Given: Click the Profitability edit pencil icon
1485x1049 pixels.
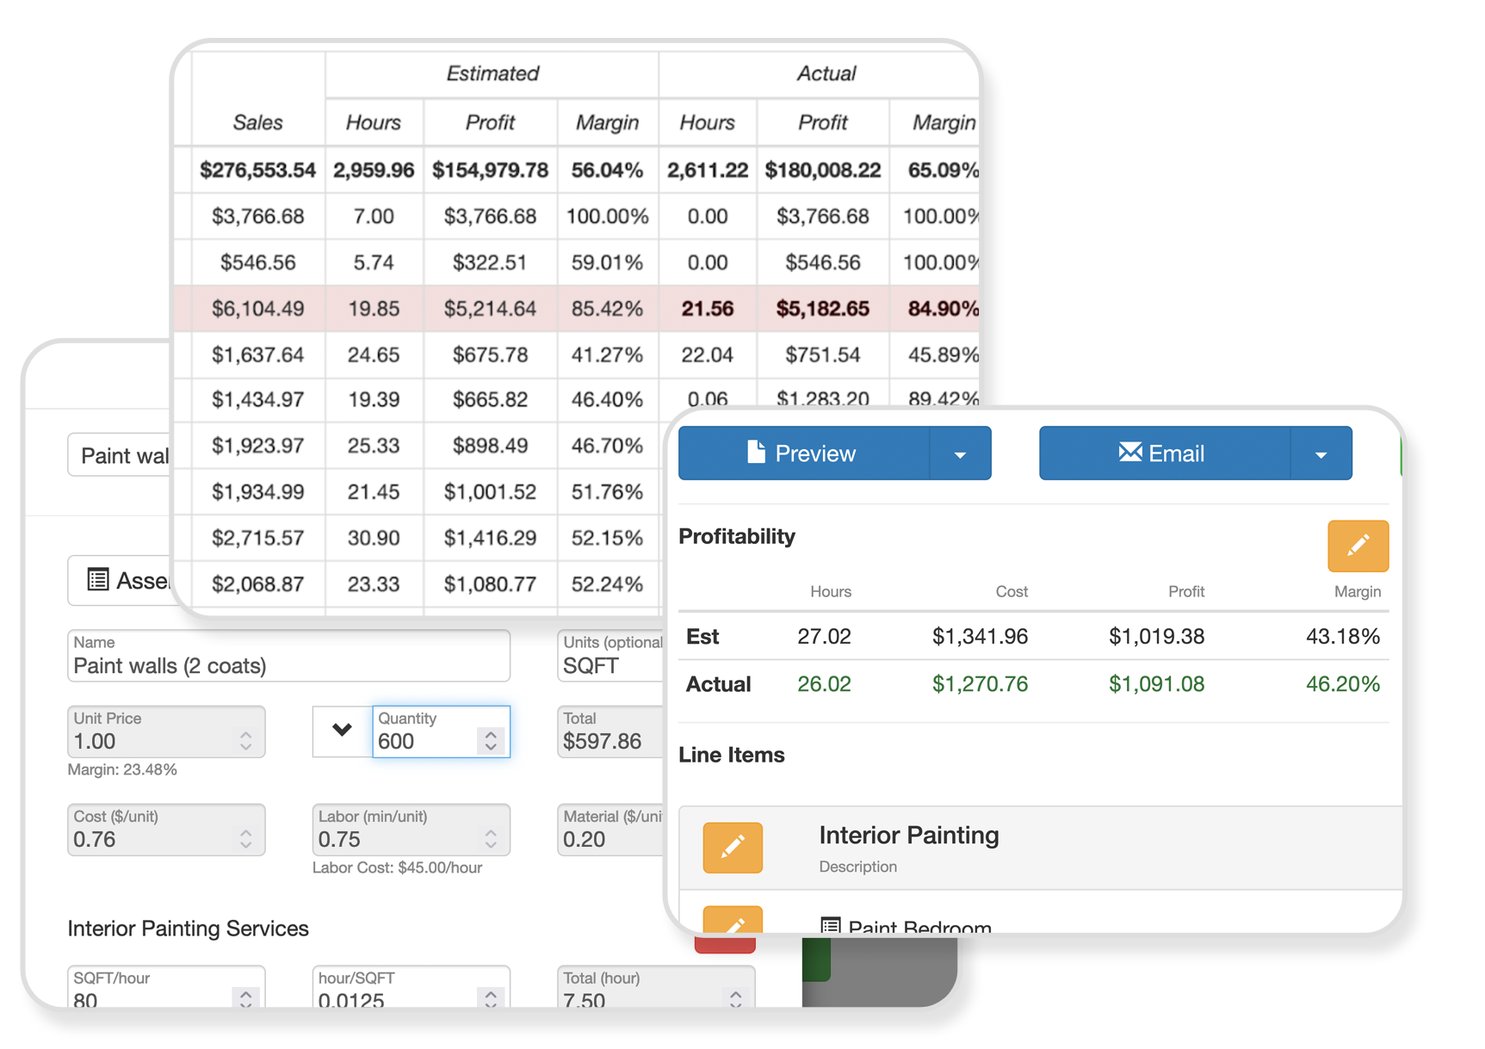Looking at the screenshot, I should 1357,545.
